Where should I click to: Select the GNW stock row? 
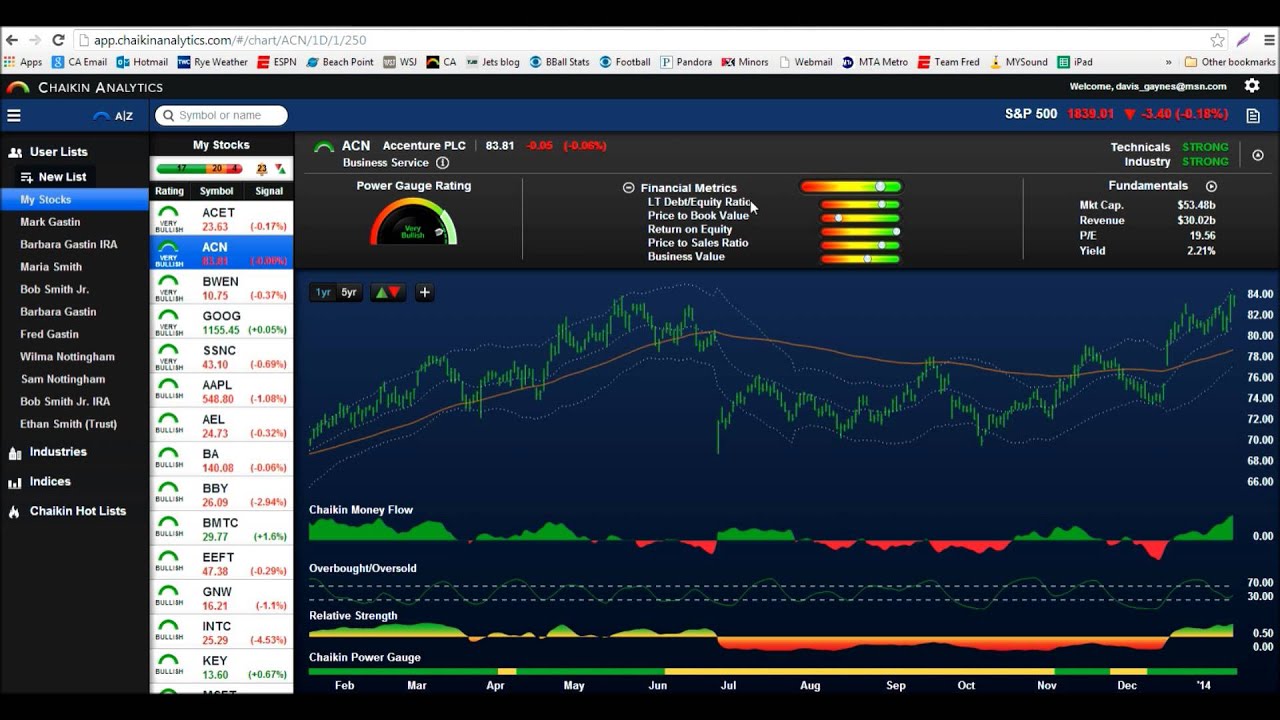tap(222, 598)
